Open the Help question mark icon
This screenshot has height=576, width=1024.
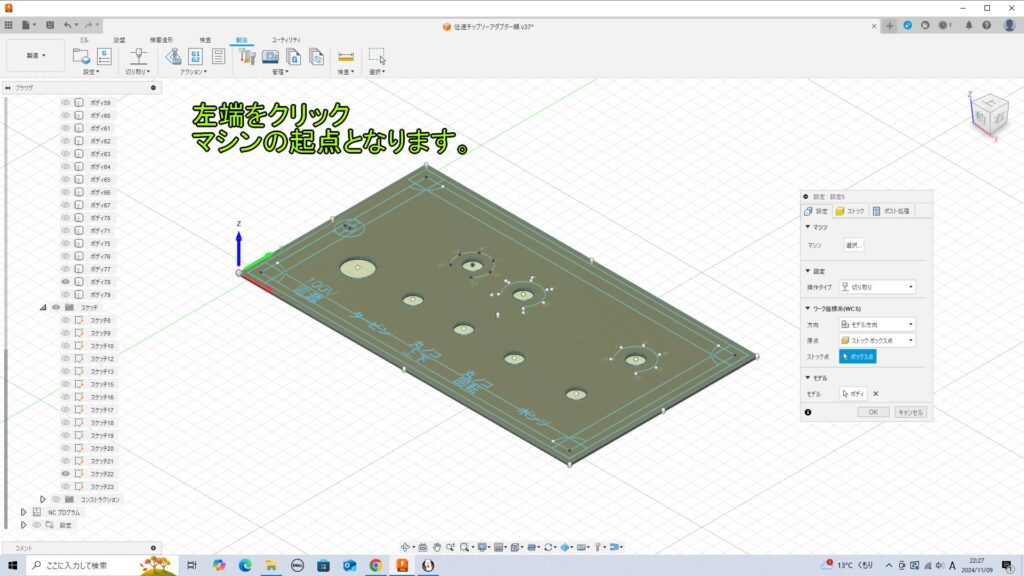987,25
